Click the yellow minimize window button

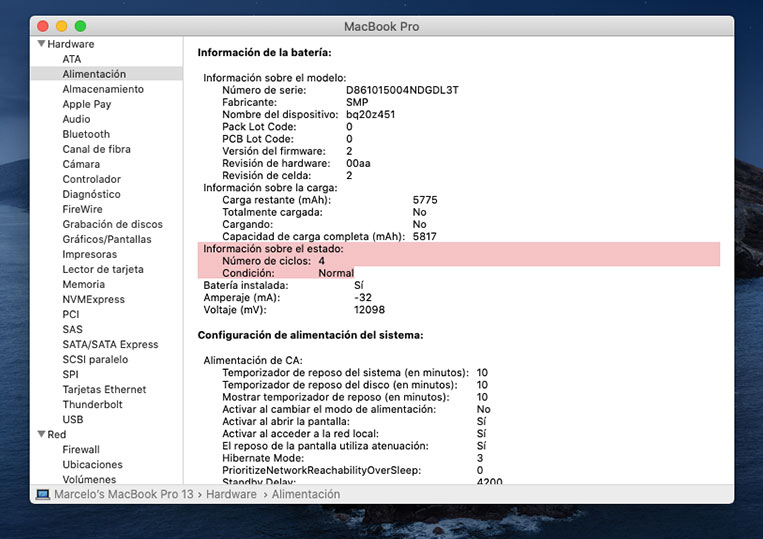(62, 25)
